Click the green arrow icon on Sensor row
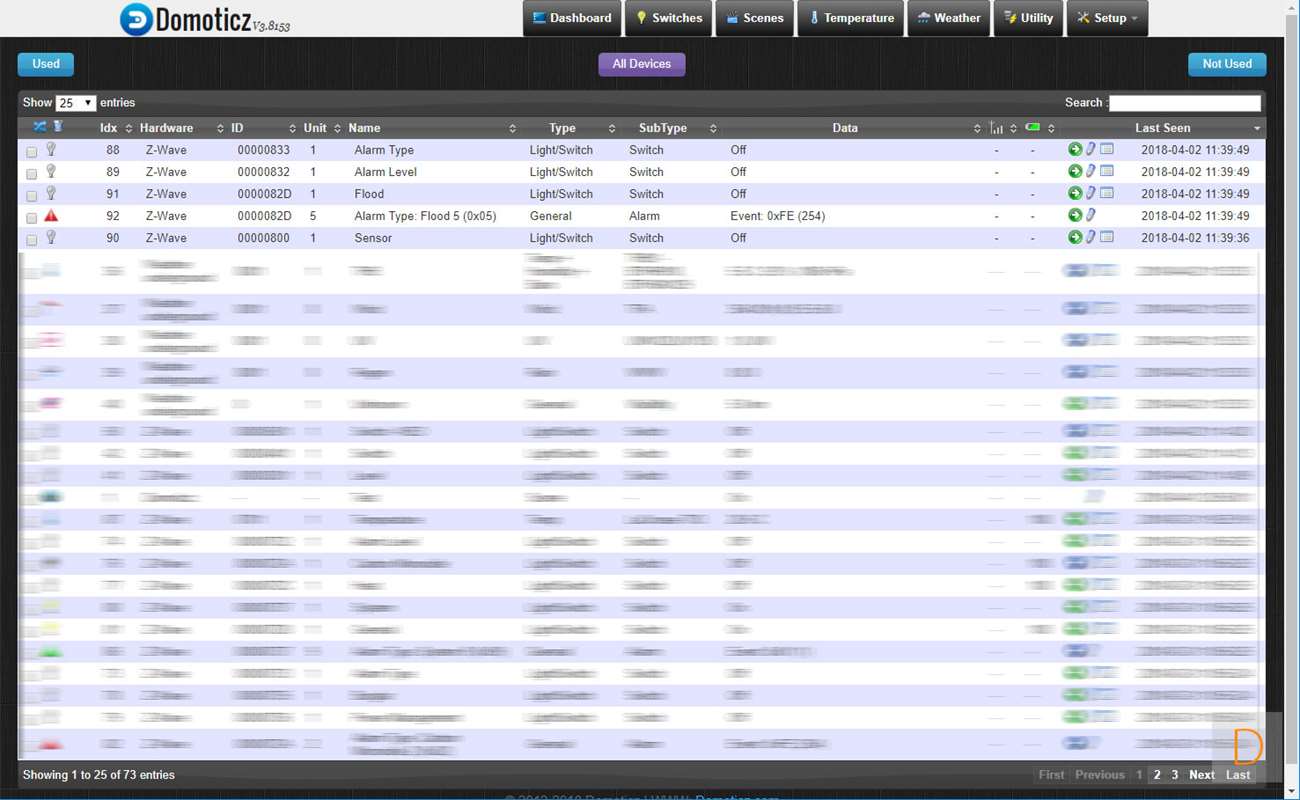Image resolution: width=1300 pixels, height=800 pixels. pos(1075,238)
